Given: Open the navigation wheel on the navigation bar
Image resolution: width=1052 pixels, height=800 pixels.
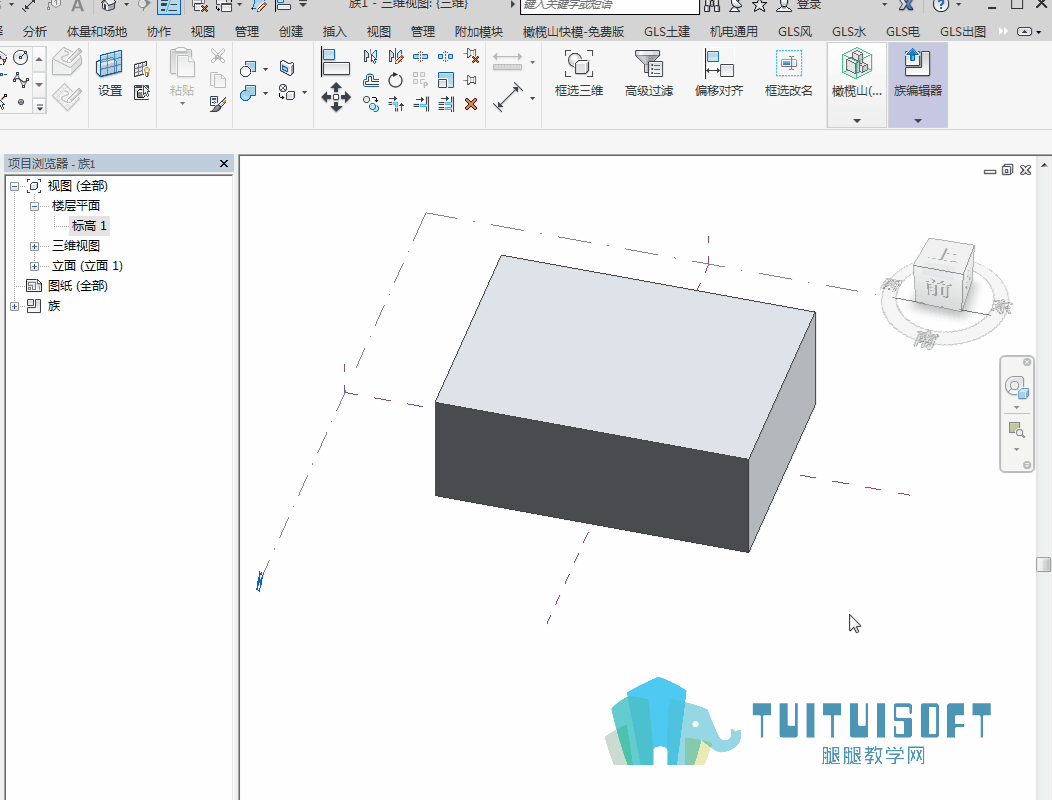Looking at the screenshot, I should click(1016, 388).
